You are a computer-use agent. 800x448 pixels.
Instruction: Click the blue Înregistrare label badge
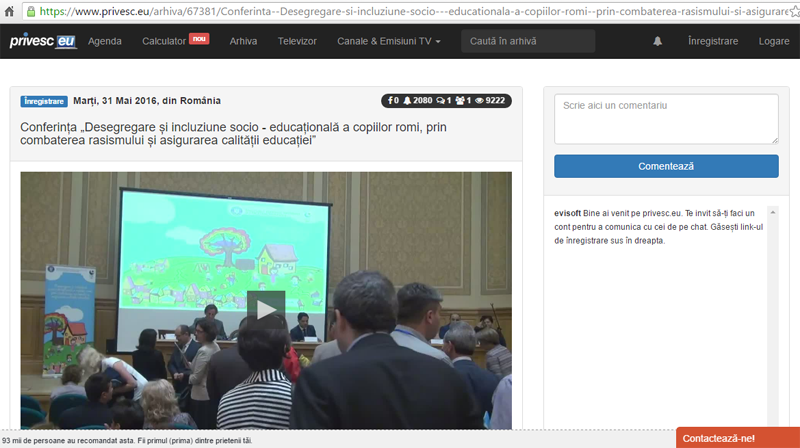click(x=44, y=101)
